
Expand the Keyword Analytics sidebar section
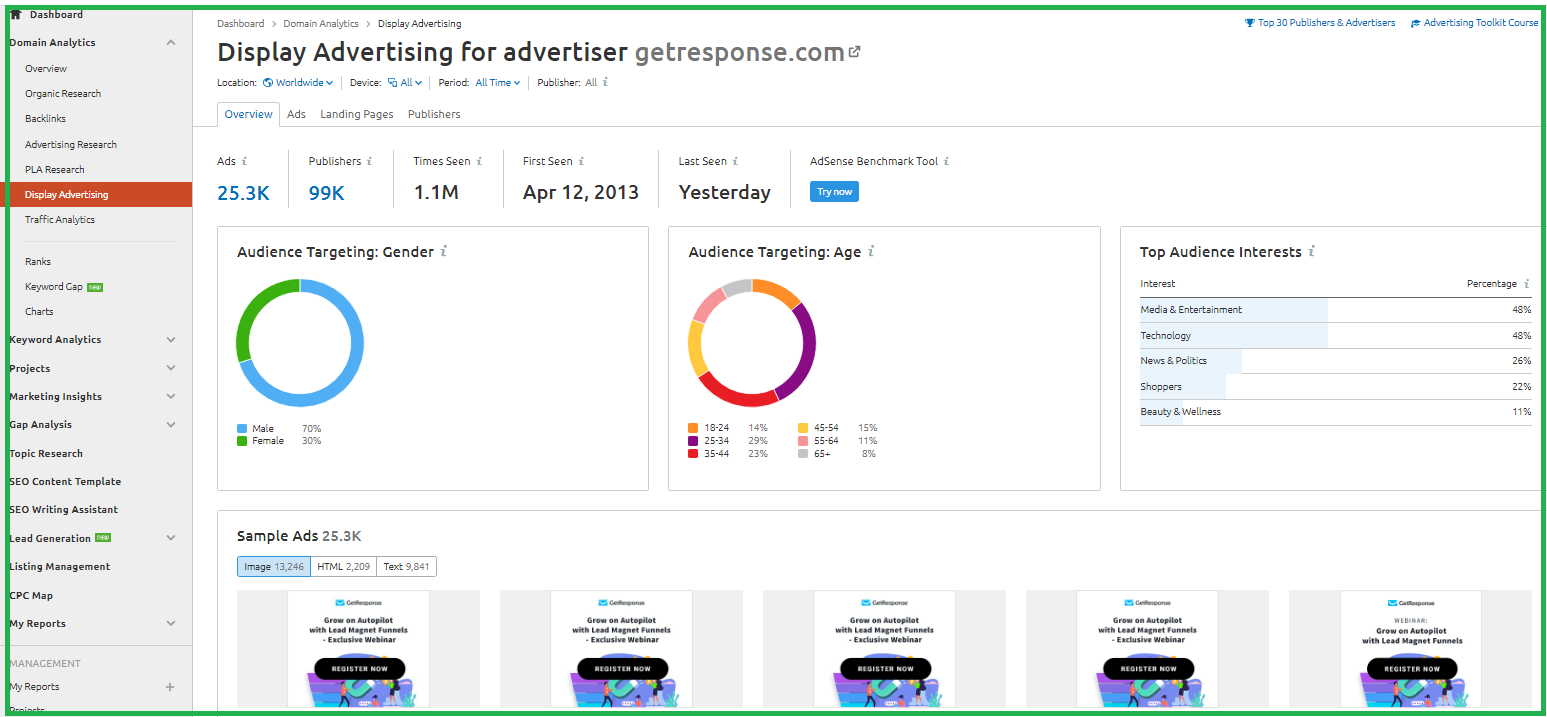point(171,340)
